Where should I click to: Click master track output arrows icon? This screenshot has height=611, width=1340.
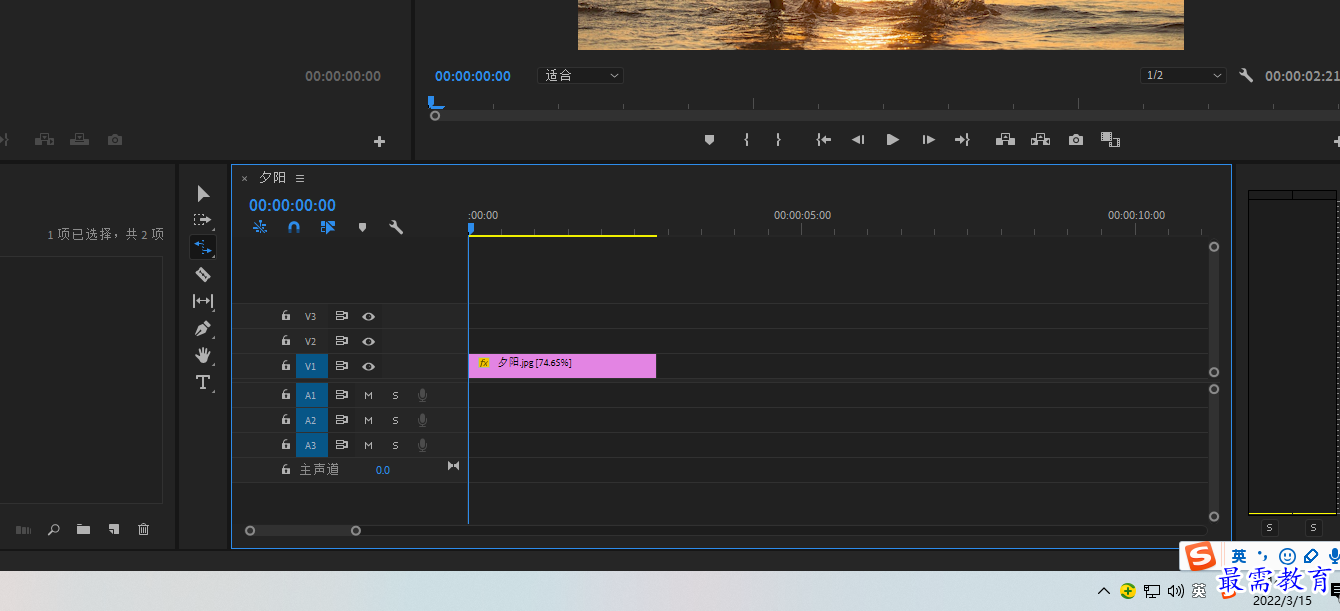tap(453, 465)
